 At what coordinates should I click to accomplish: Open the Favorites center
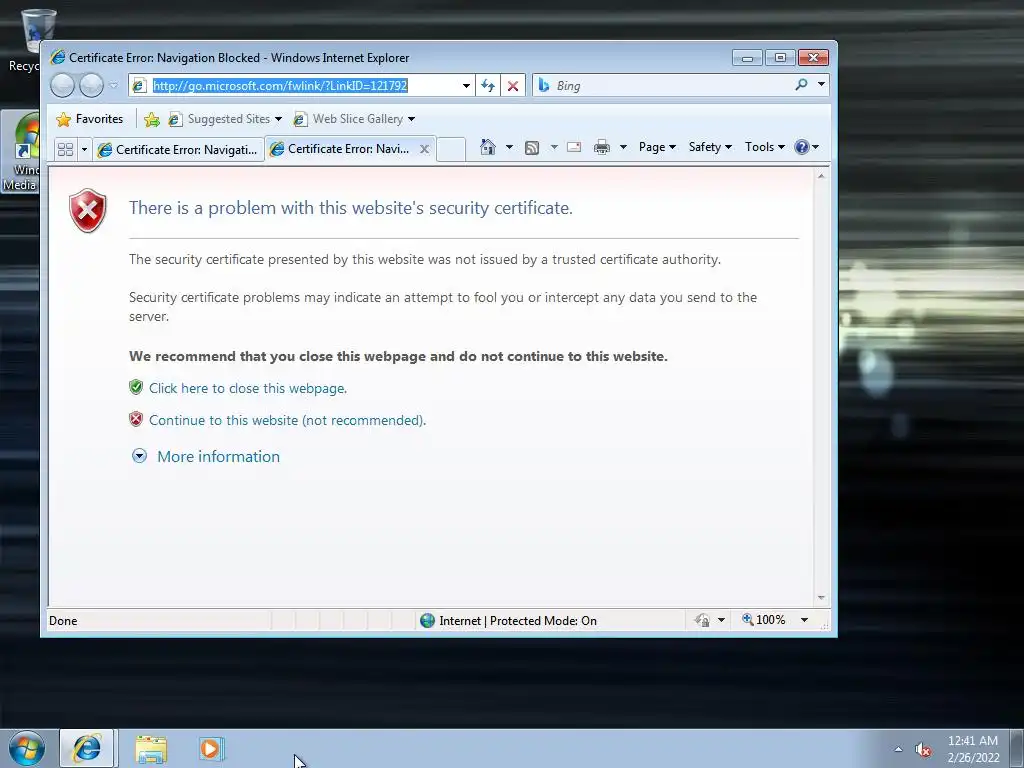(x=89, y=119)
